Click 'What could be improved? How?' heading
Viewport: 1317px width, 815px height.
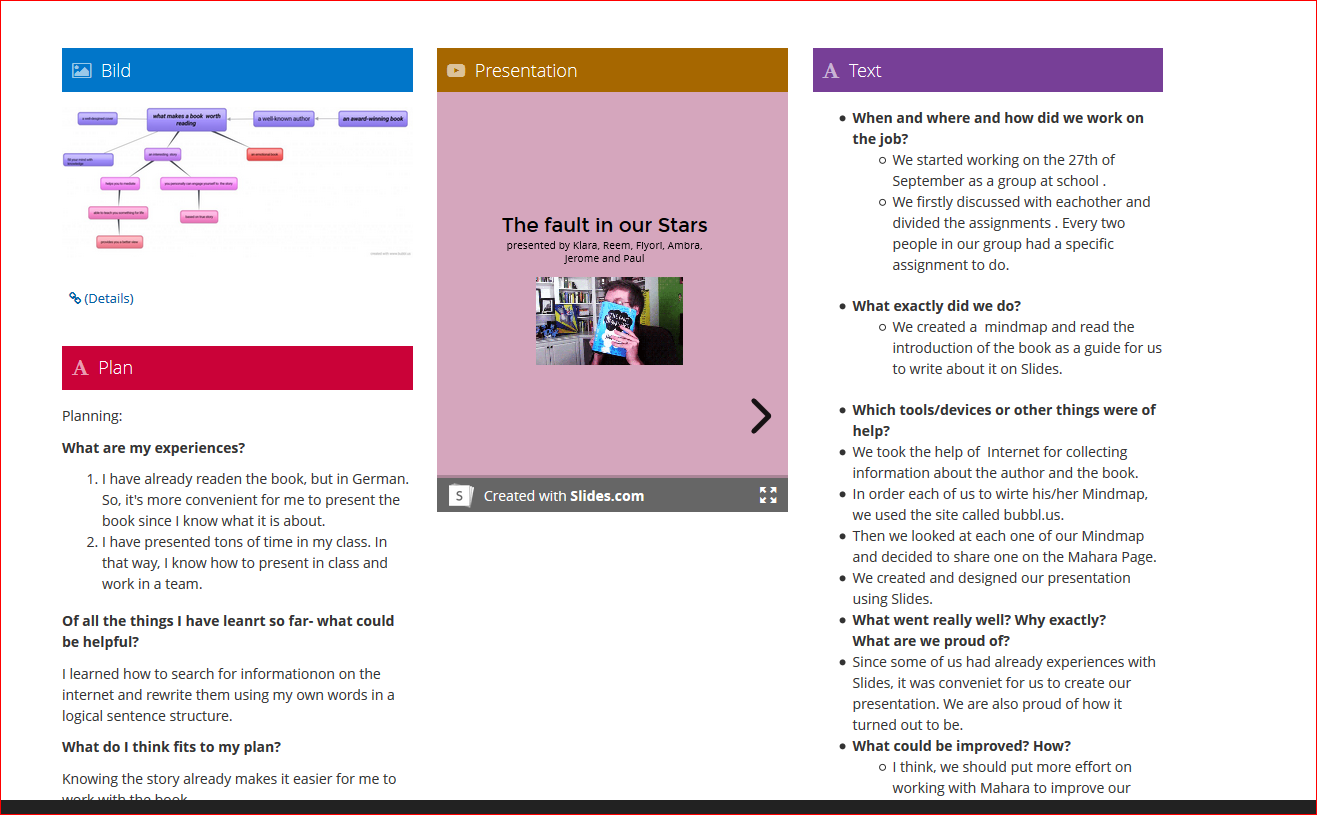[x=962, y=746]
